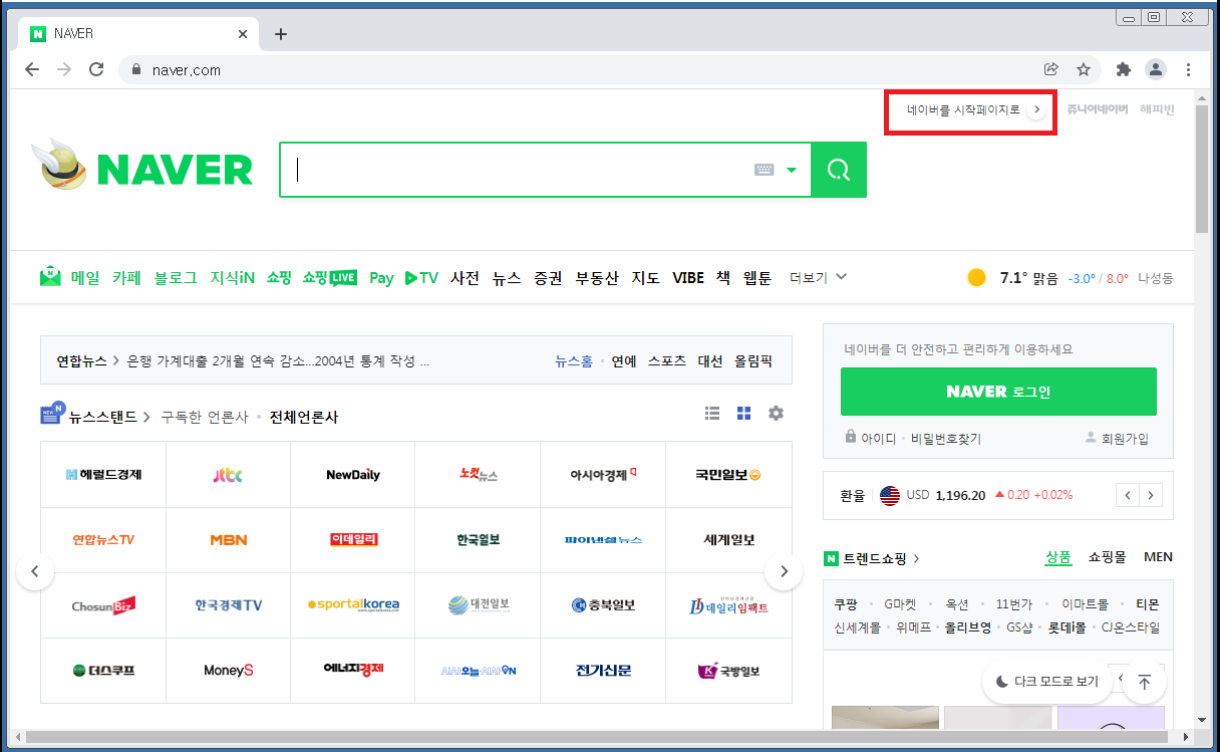Click the green NAVER 로그인 button
The width and height of the screenshot is (1220, 752).
coord(998,391)
